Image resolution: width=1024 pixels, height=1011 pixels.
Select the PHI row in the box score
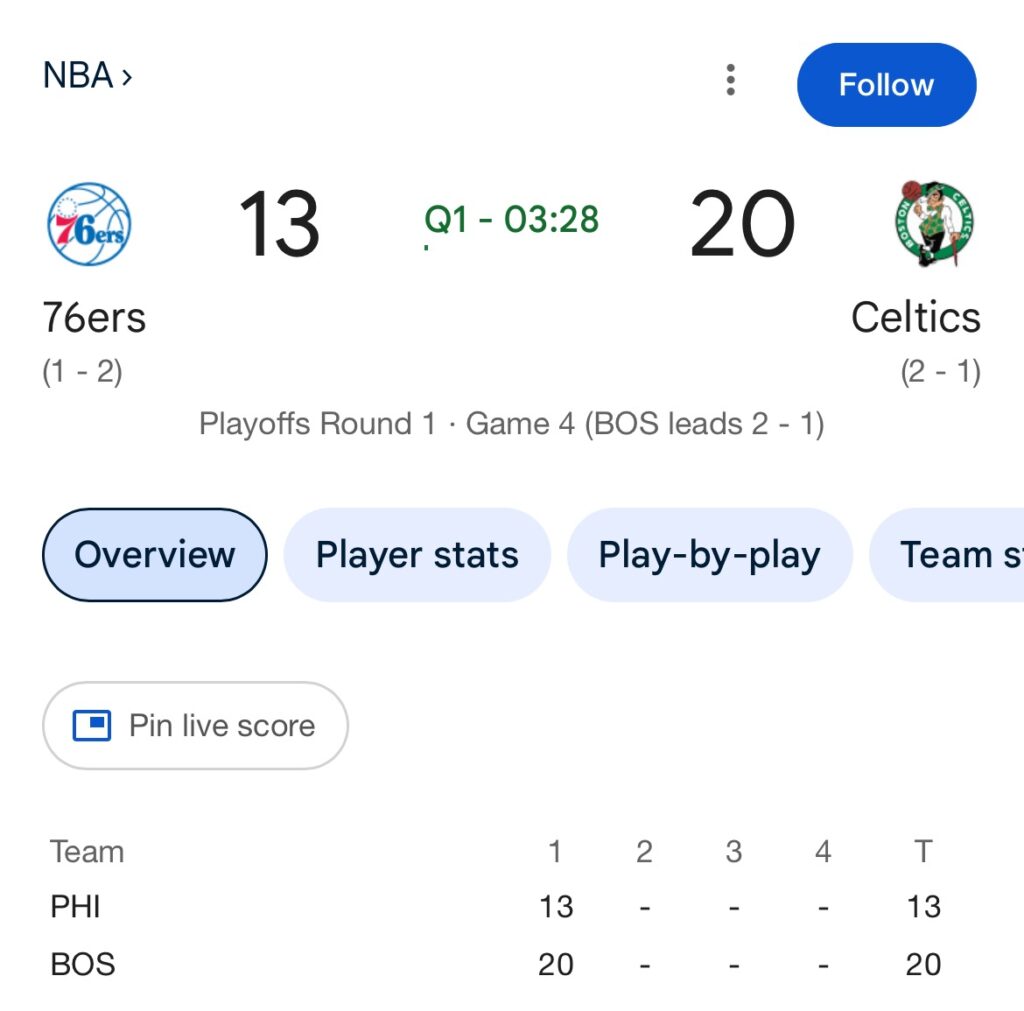76,907
